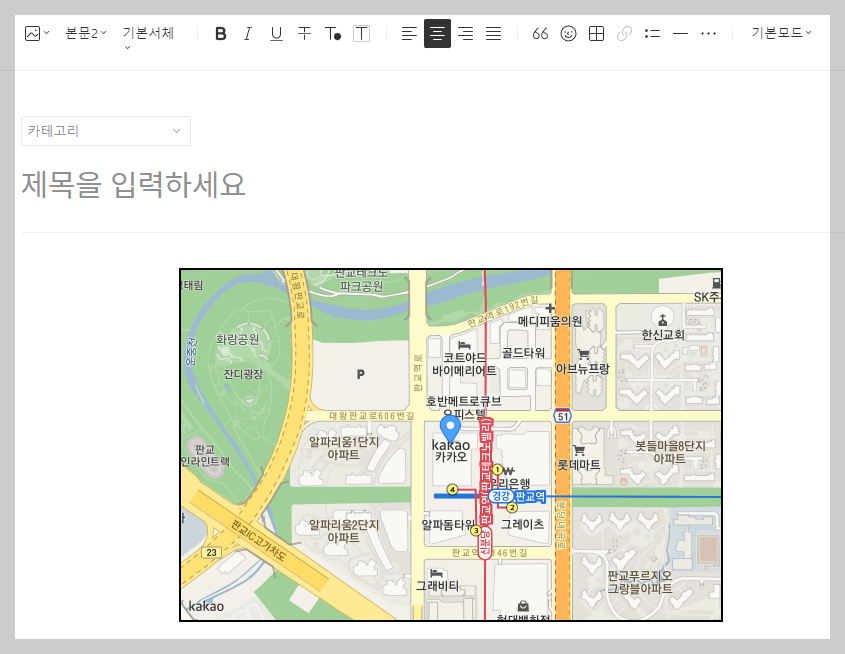Viewport: 845px width, 654px height.
Task: Open the text background color tool
Action: [362, 34]
